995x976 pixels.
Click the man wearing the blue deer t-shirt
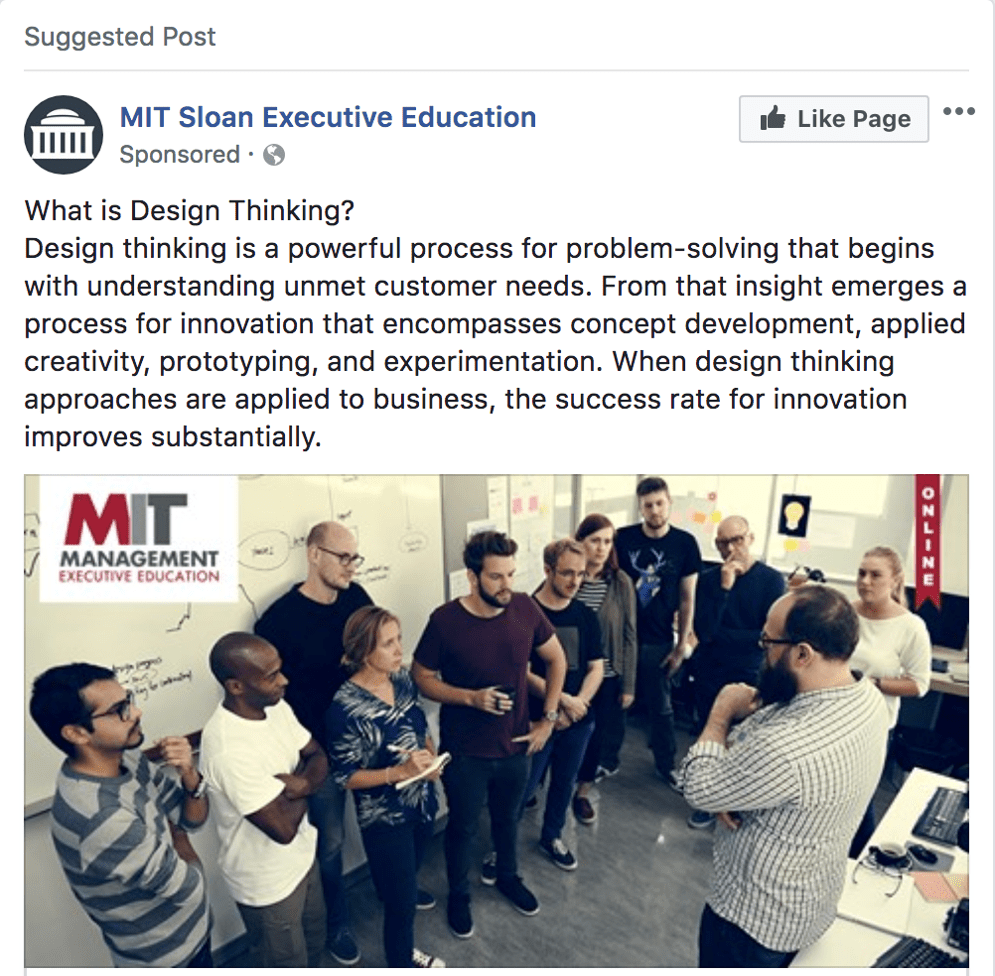[x=657, y=628]
